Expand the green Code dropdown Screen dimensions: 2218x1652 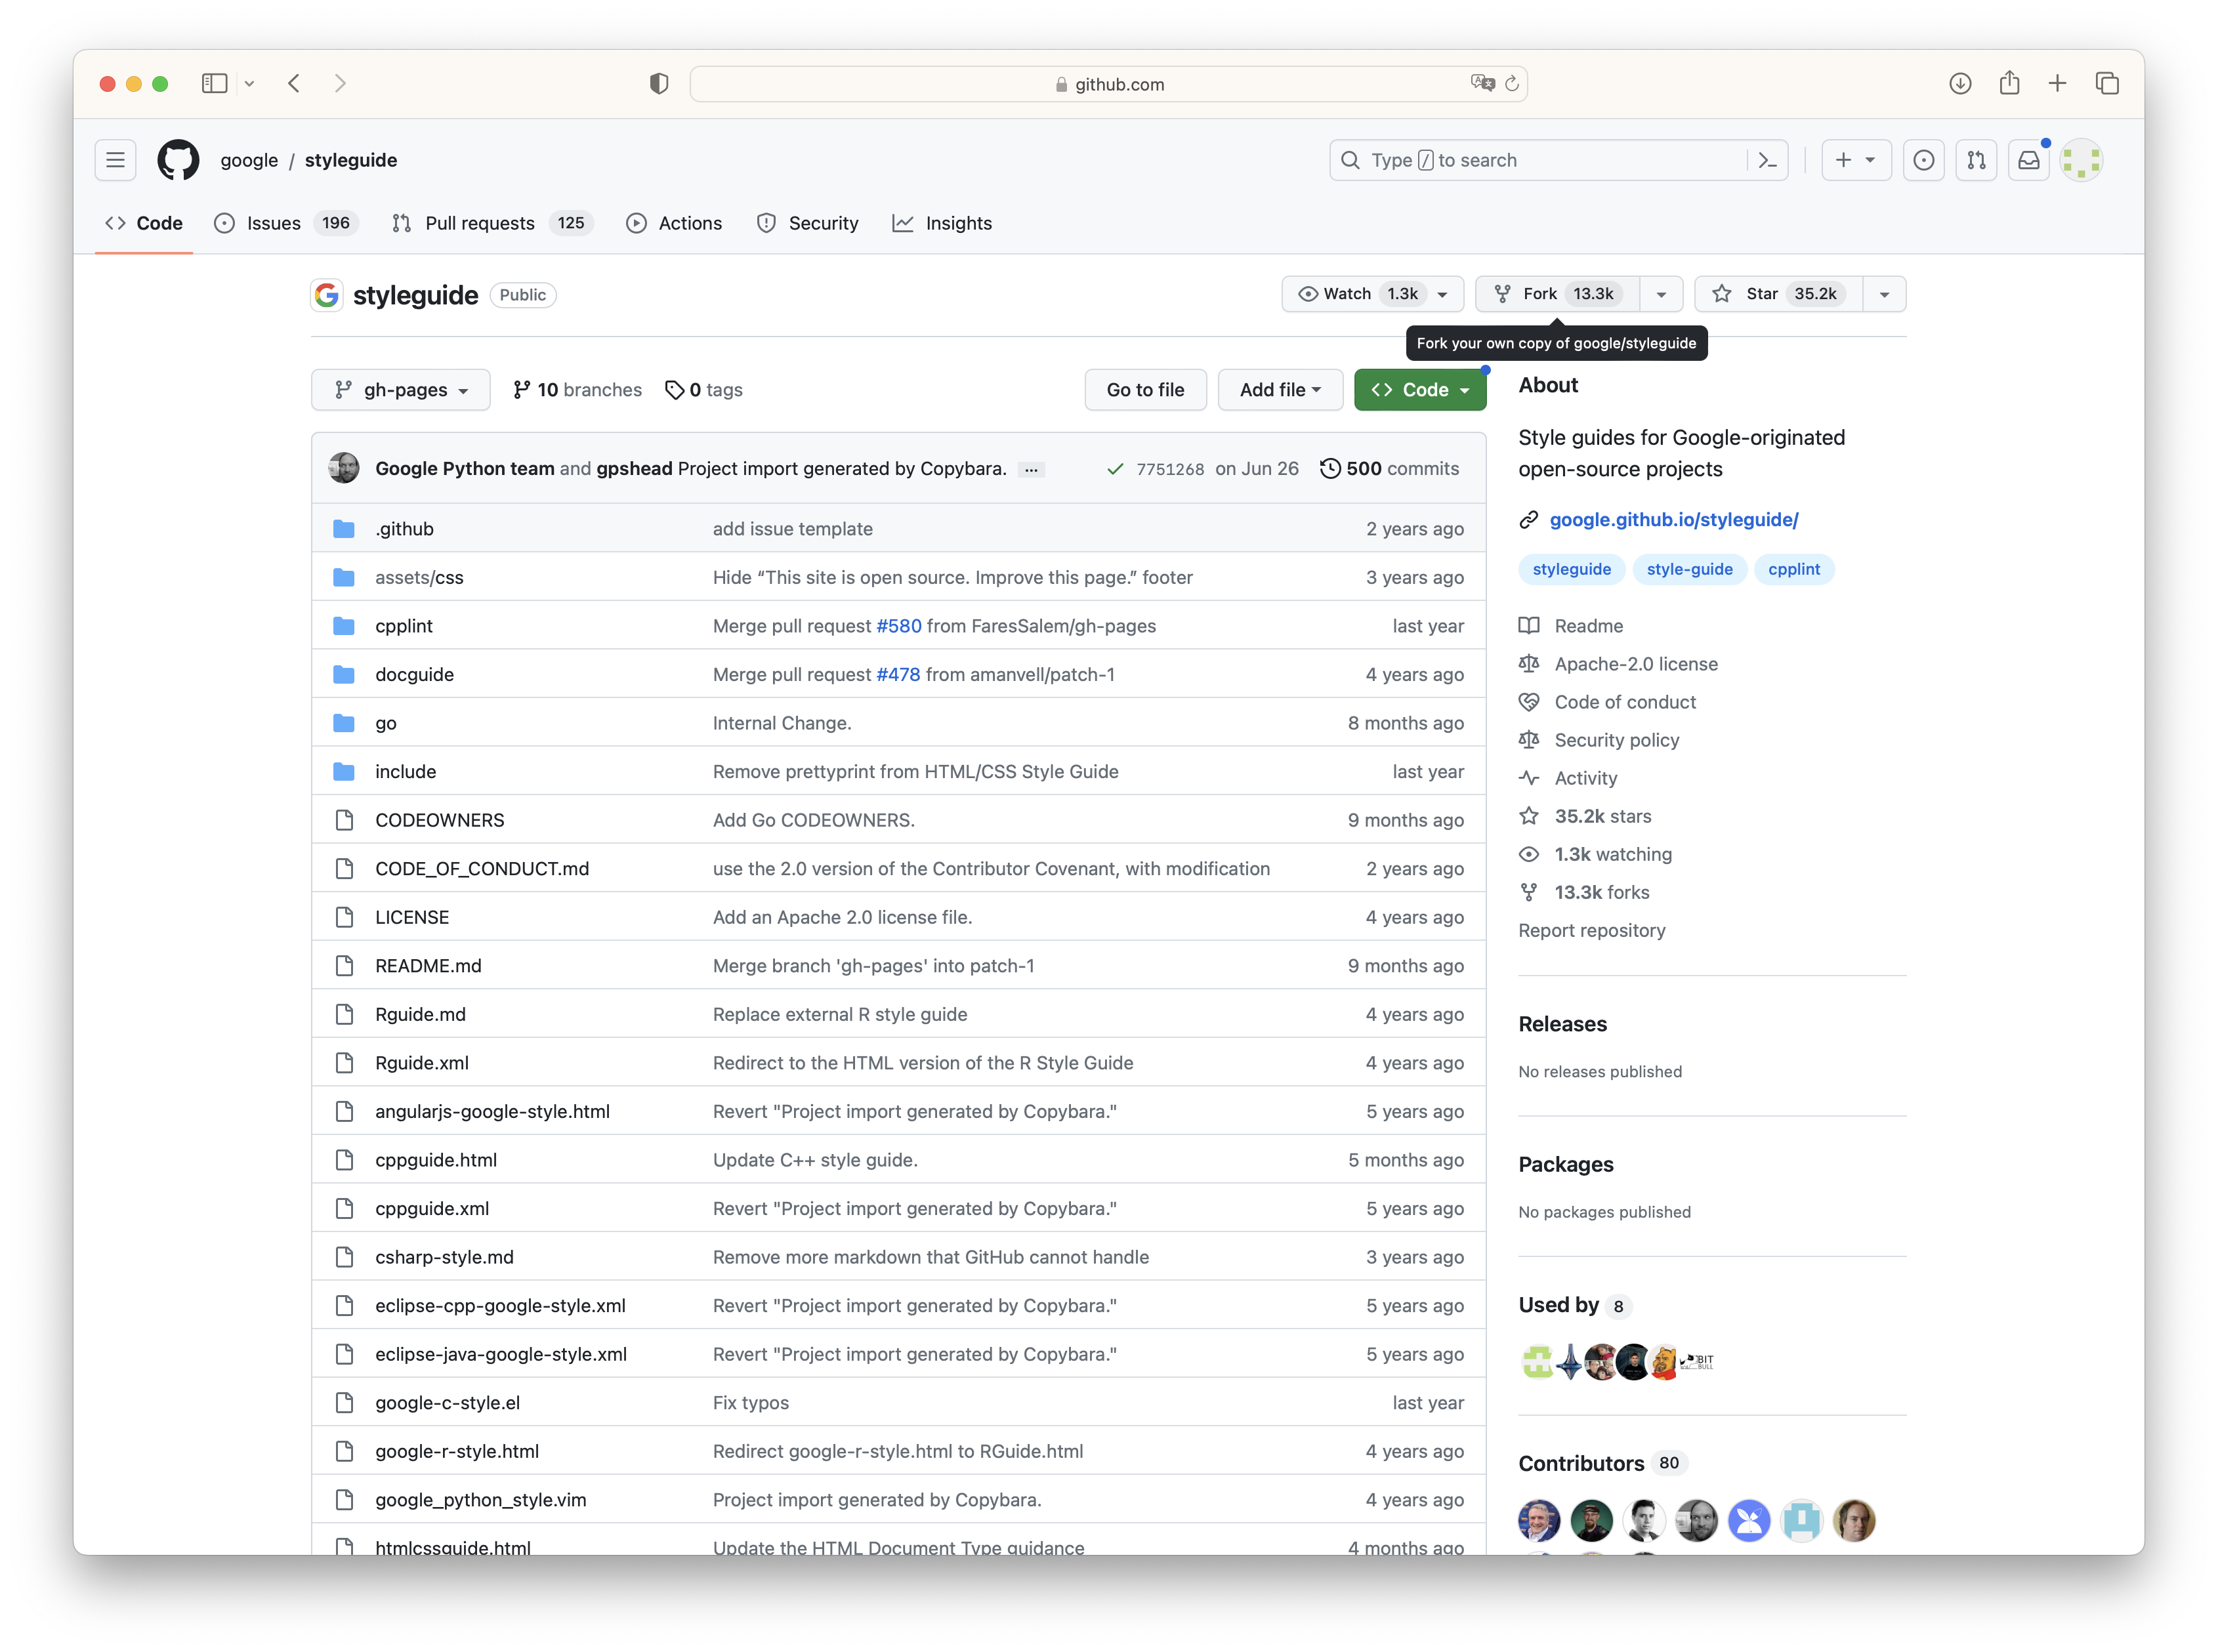click(x=1419, y=390)
